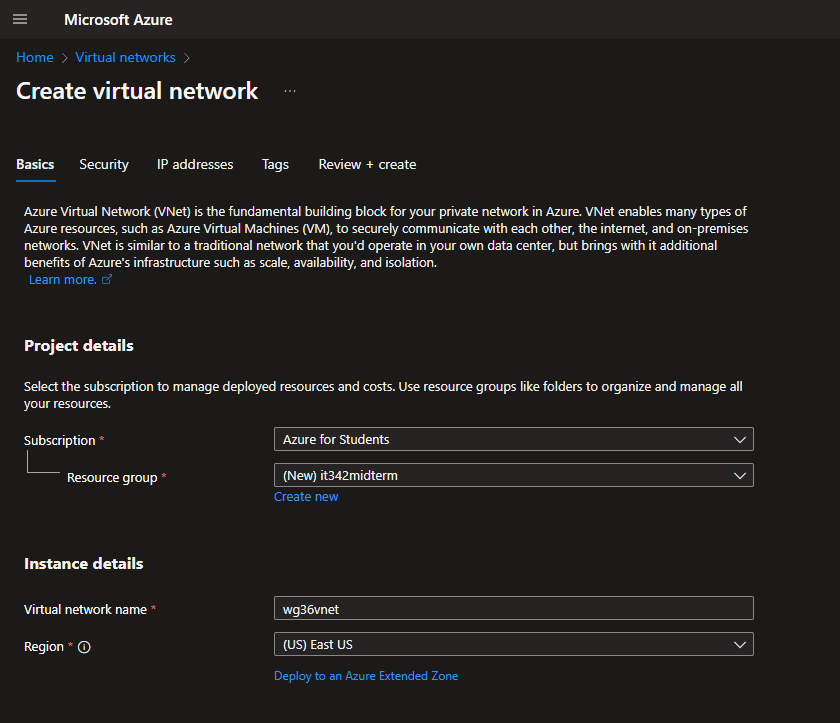840x723 pixels.
Task: Click the Microsoft Azure logo text
Action: coord(118,20)
